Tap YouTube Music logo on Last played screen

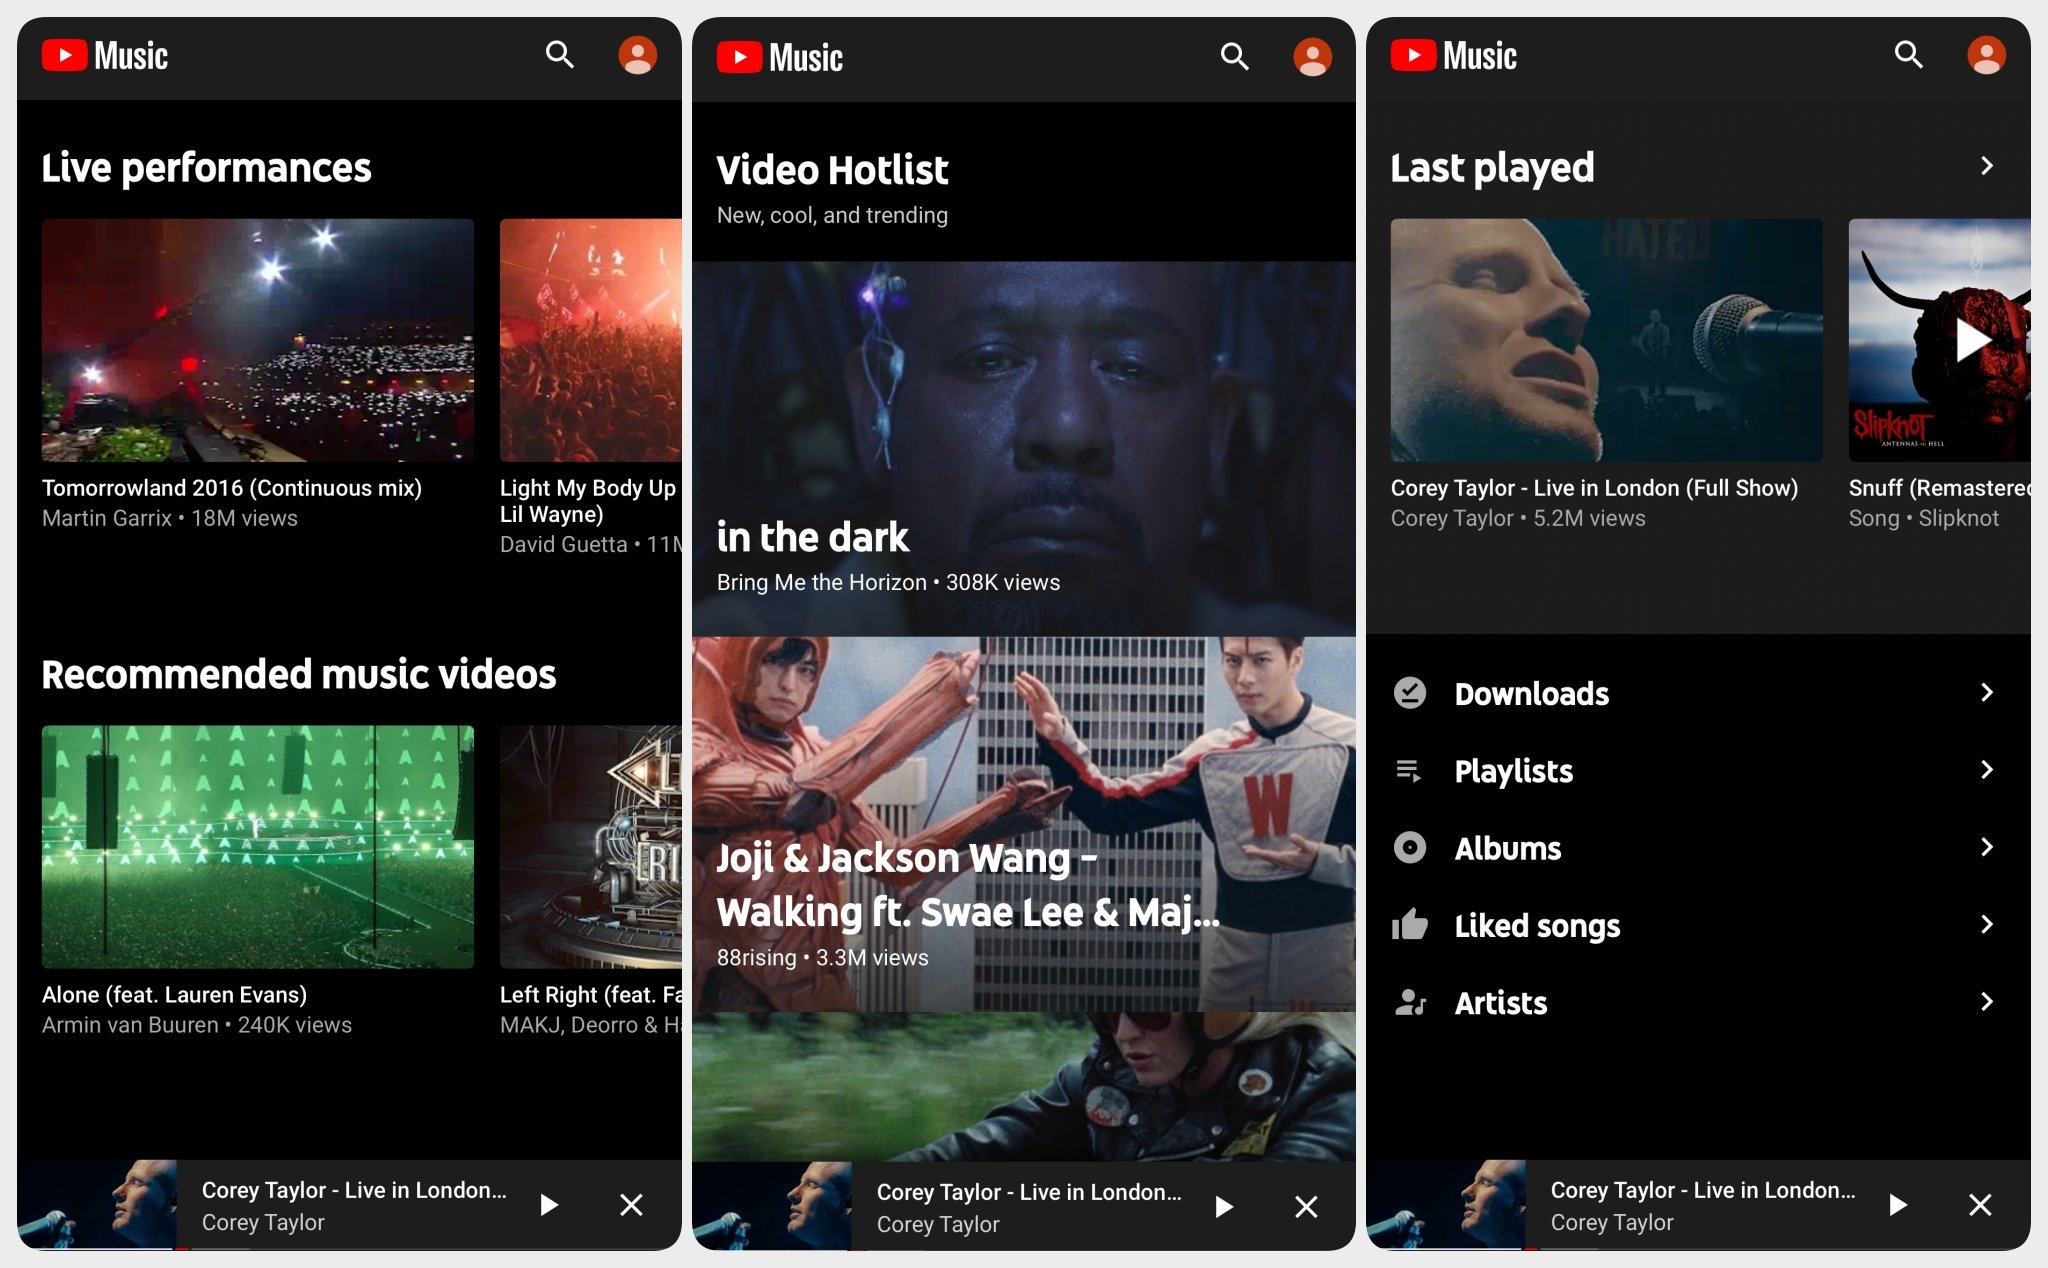[x=1454, y=55]
